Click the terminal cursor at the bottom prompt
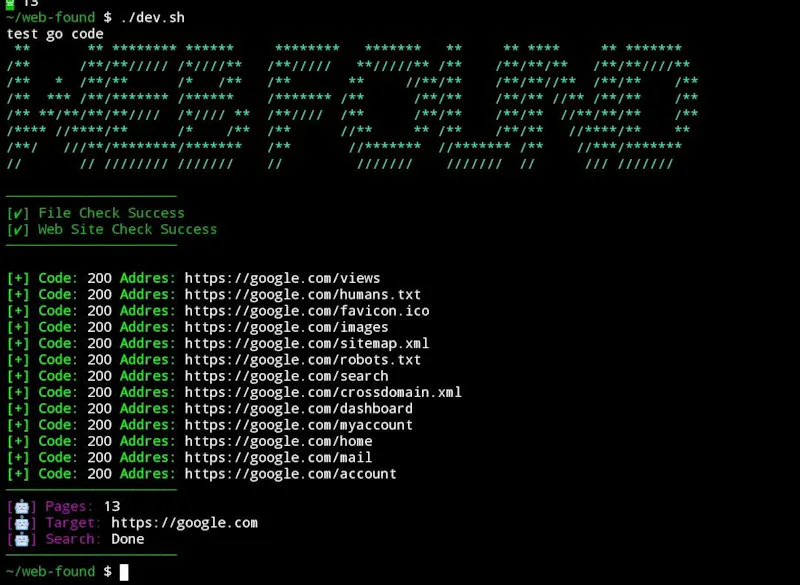 (124, 572)
